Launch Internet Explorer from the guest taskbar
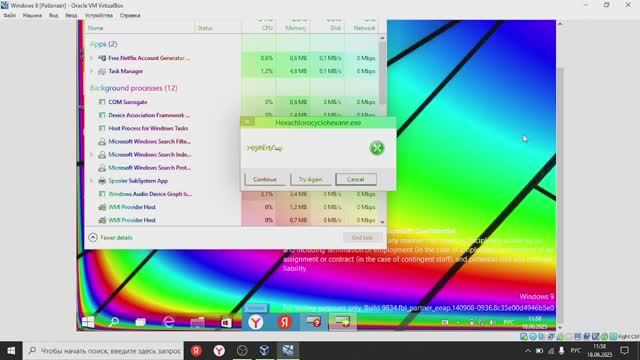This screenshot has width=640, height=360. pos(169,322)
